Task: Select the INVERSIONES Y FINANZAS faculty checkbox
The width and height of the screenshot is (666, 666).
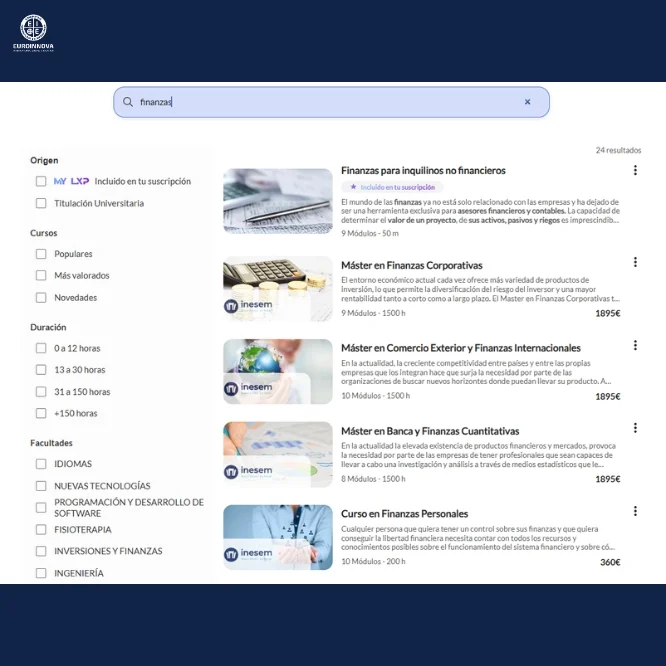Action: [x=41, y=551]
